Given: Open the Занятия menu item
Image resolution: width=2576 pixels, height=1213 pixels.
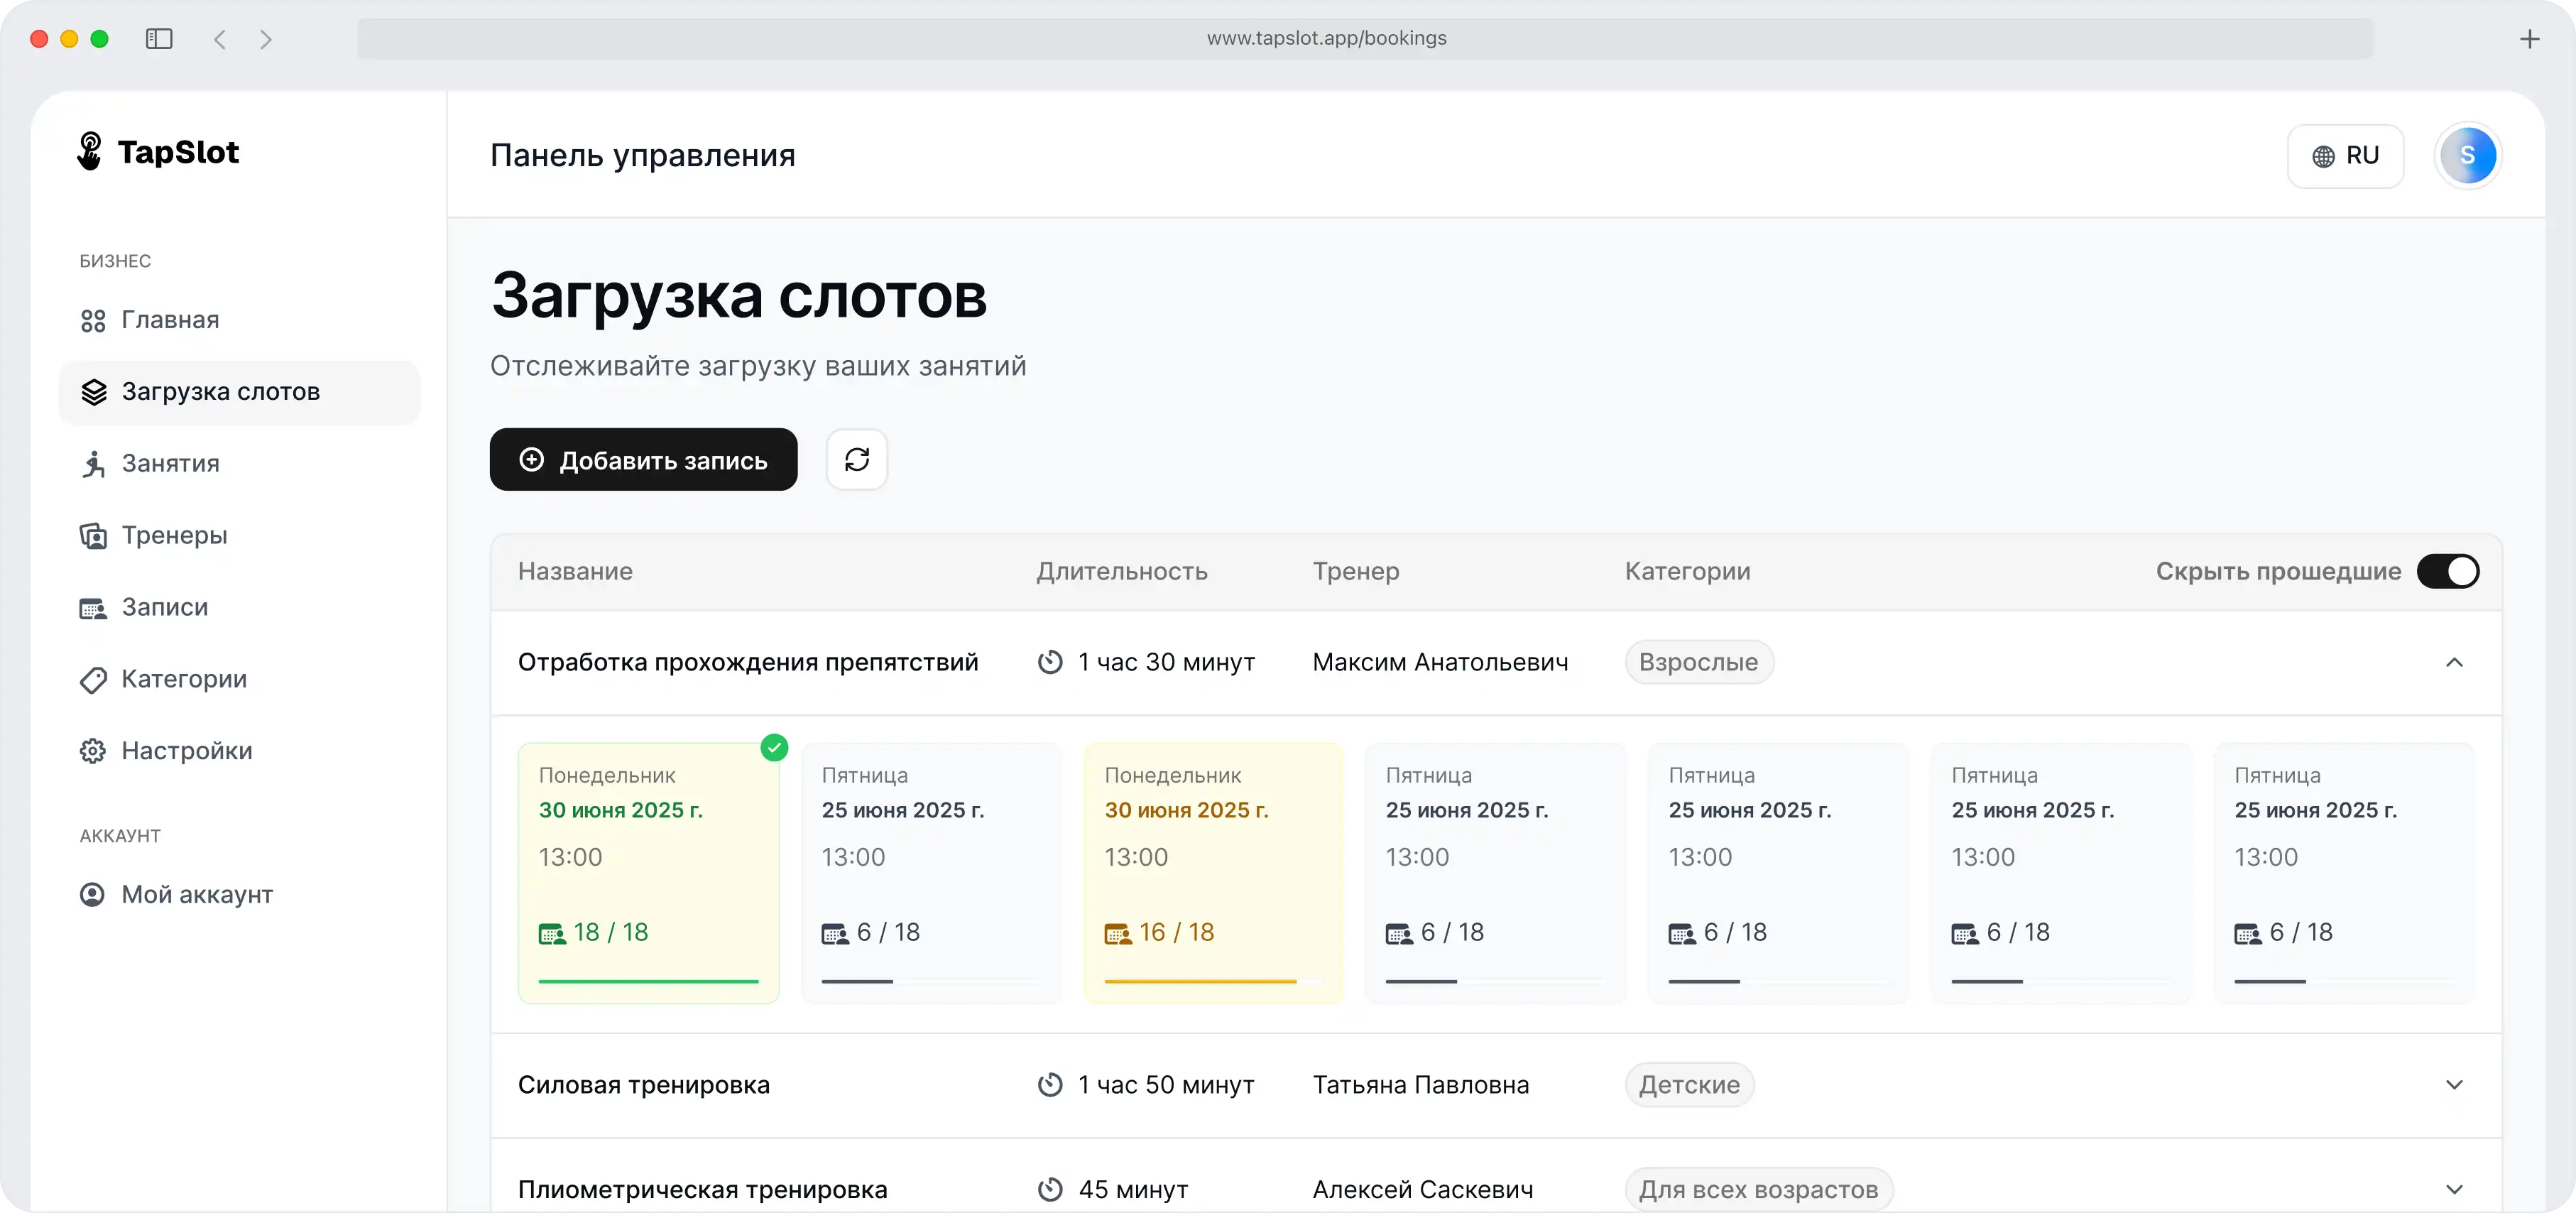Looking at the screenshot, I should pyautogui.click(x=239, y=464).
